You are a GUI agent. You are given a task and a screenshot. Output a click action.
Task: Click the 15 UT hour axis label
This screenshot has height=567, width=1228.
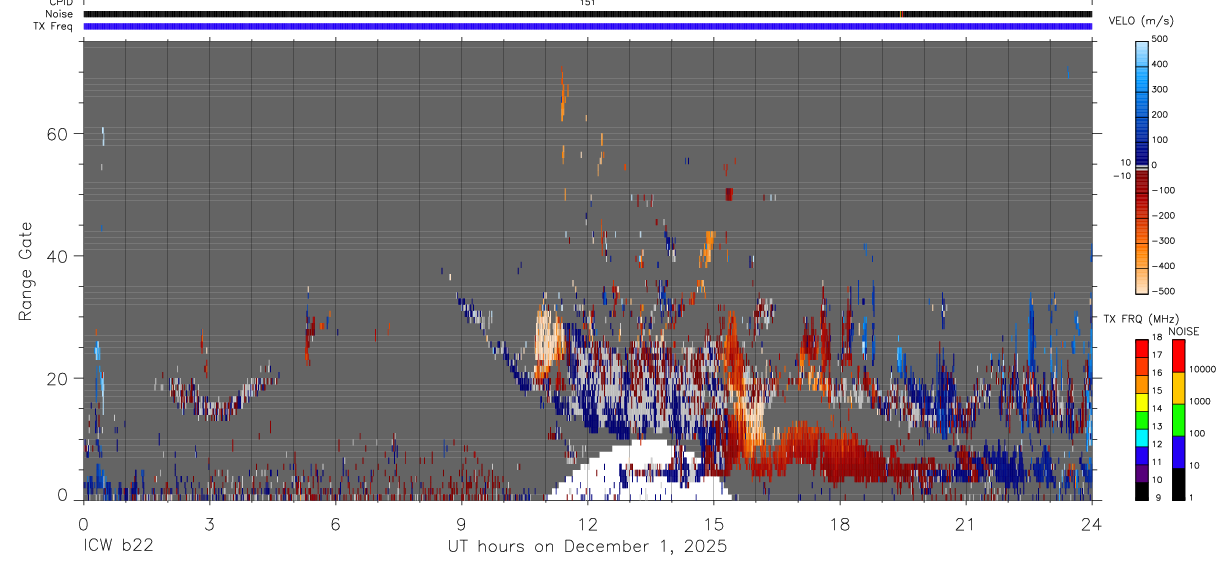[x=713, y=524]
